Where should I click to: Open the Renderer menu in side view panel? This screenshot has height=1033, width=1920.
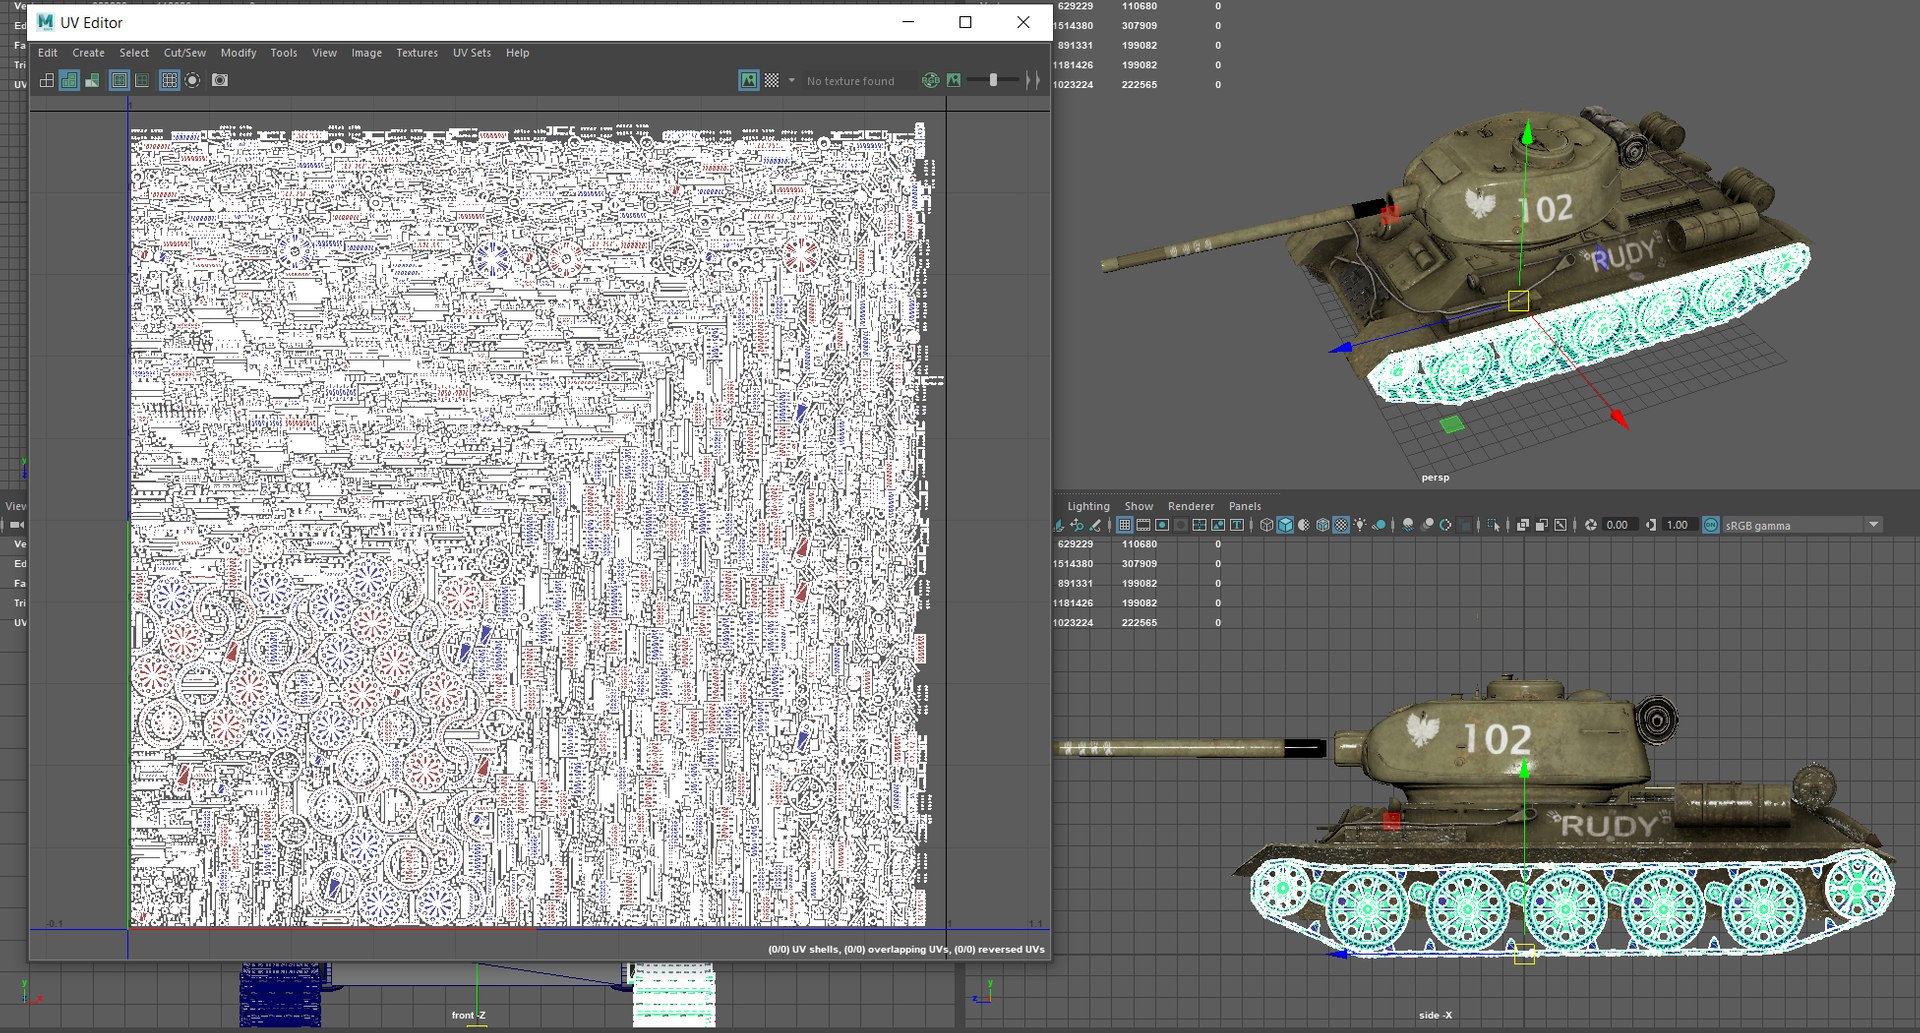[1191, 506]
